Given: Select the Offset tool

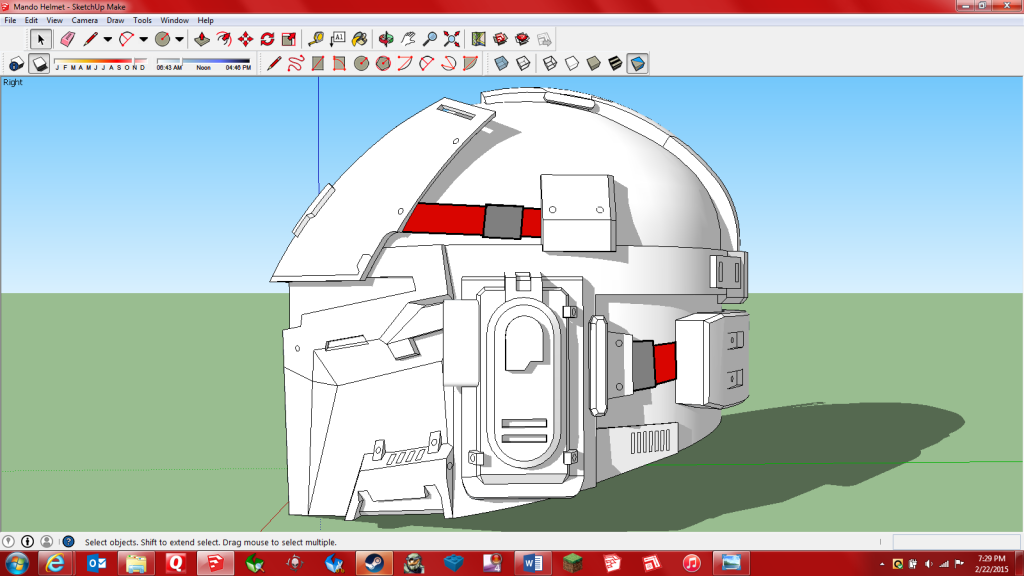Looking at the screenshot, I should [224, 40].
